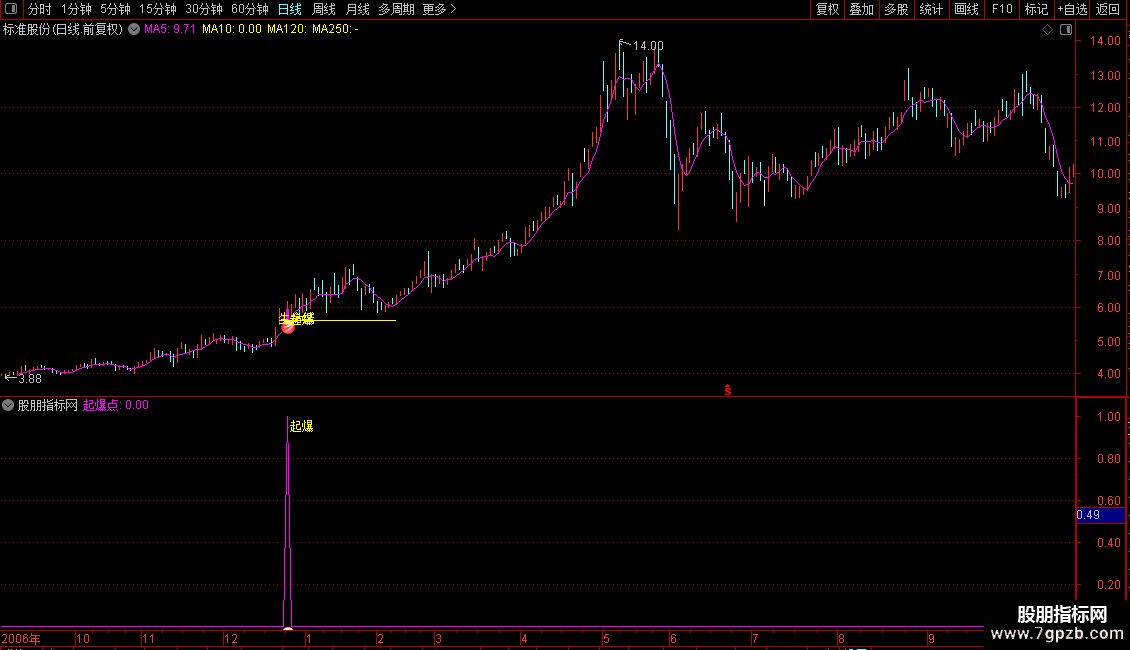The height and width of the screenshot is (650, 1130).
Task: Click the MA120 label in chart header
Action: pyautogui.click(x=287, y=29)
